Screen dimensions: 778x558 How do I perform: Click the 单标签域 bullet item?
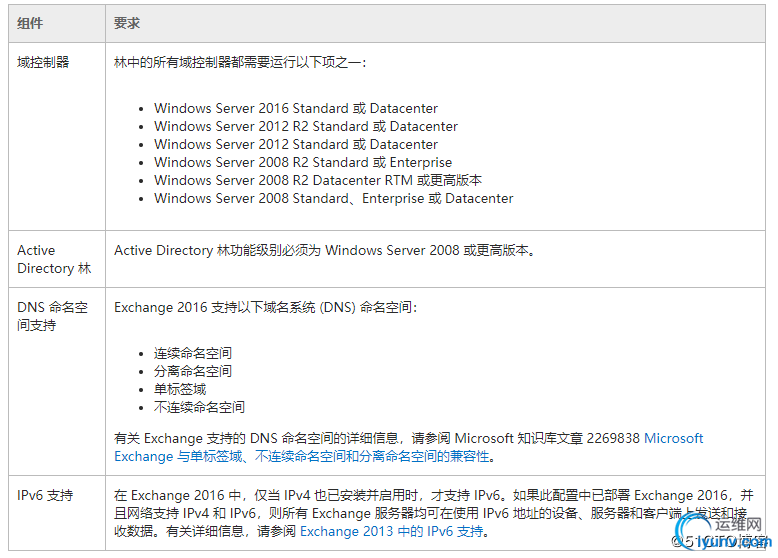pyautogui.click(x=180, y=389)
